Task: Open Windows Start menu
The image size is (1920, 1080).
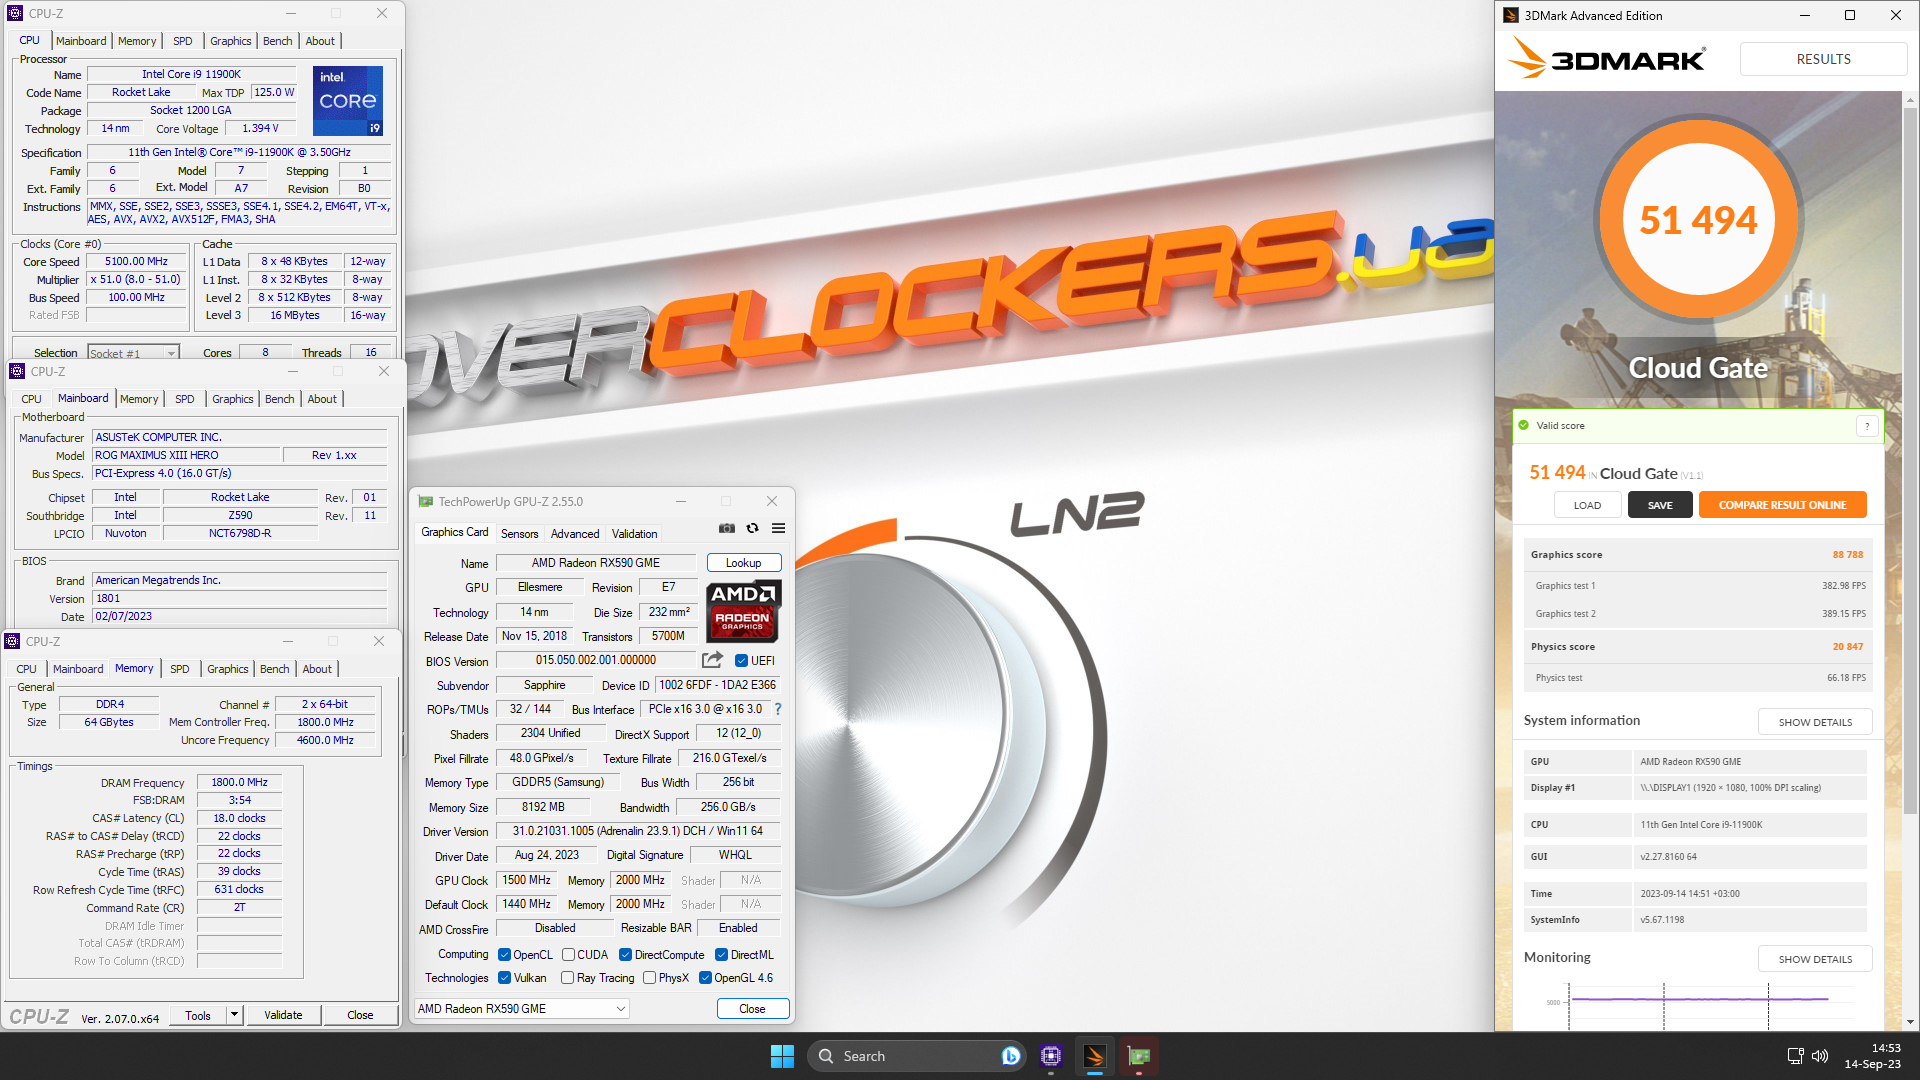Action: click(x=782, y=1056)
